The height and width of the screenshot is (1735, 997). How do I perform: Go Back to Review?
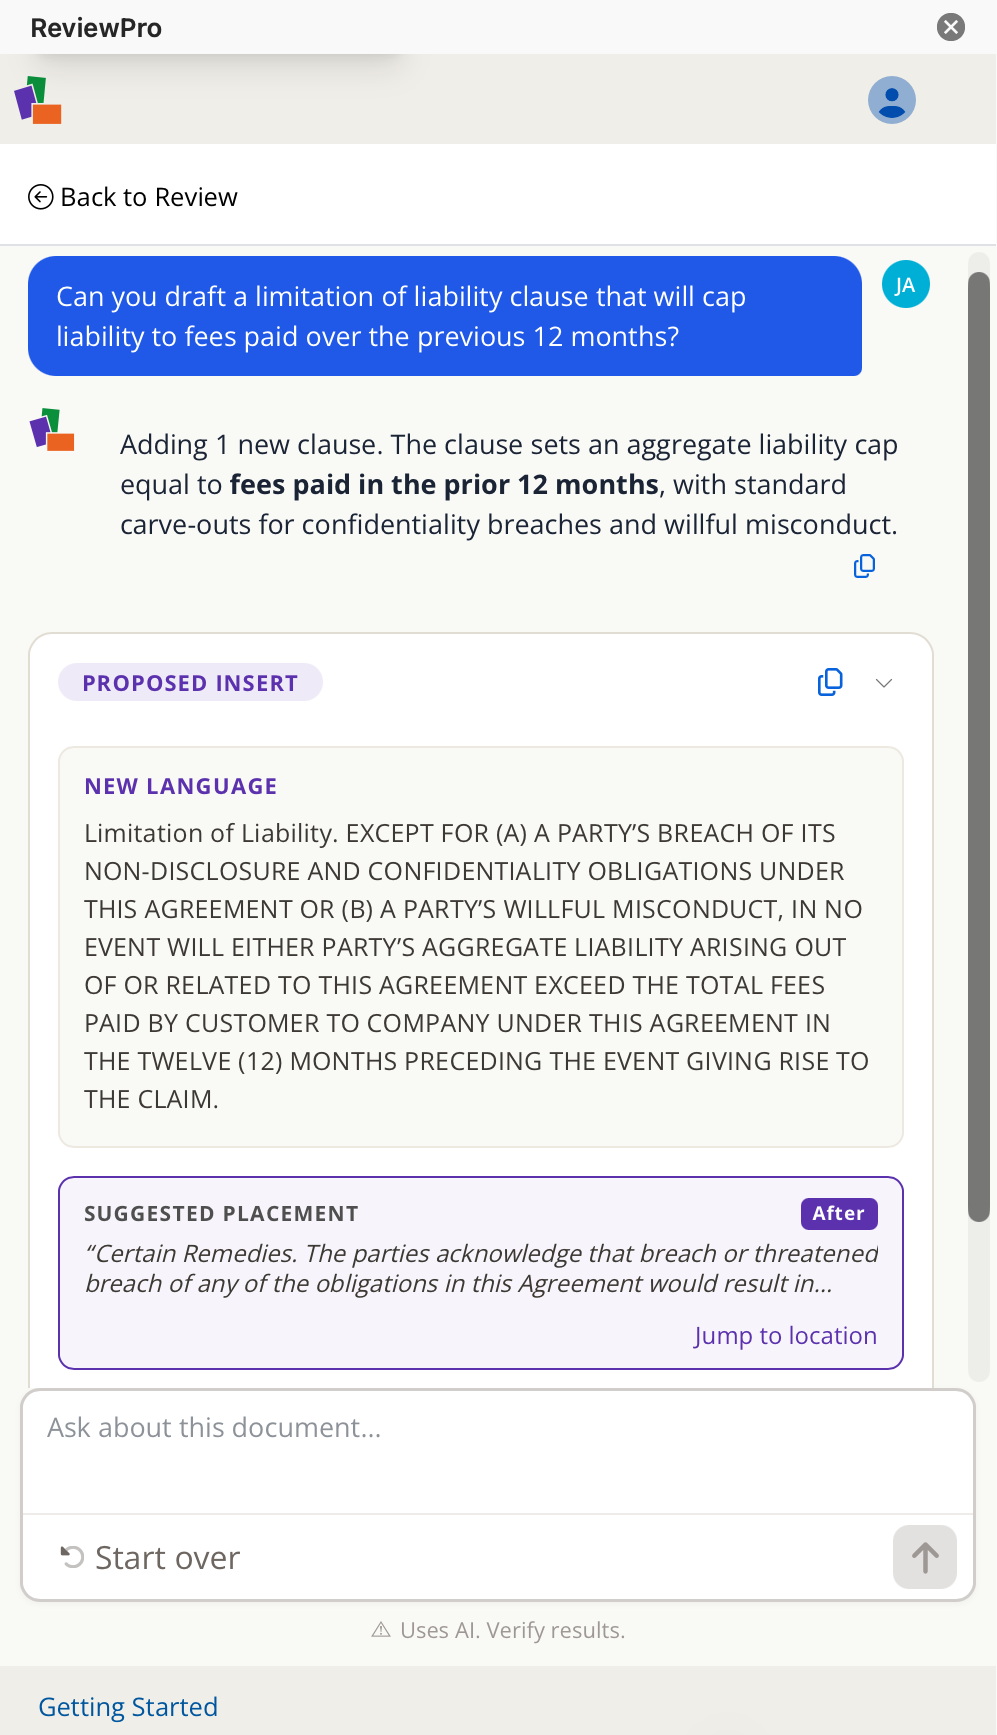[133, 197]
